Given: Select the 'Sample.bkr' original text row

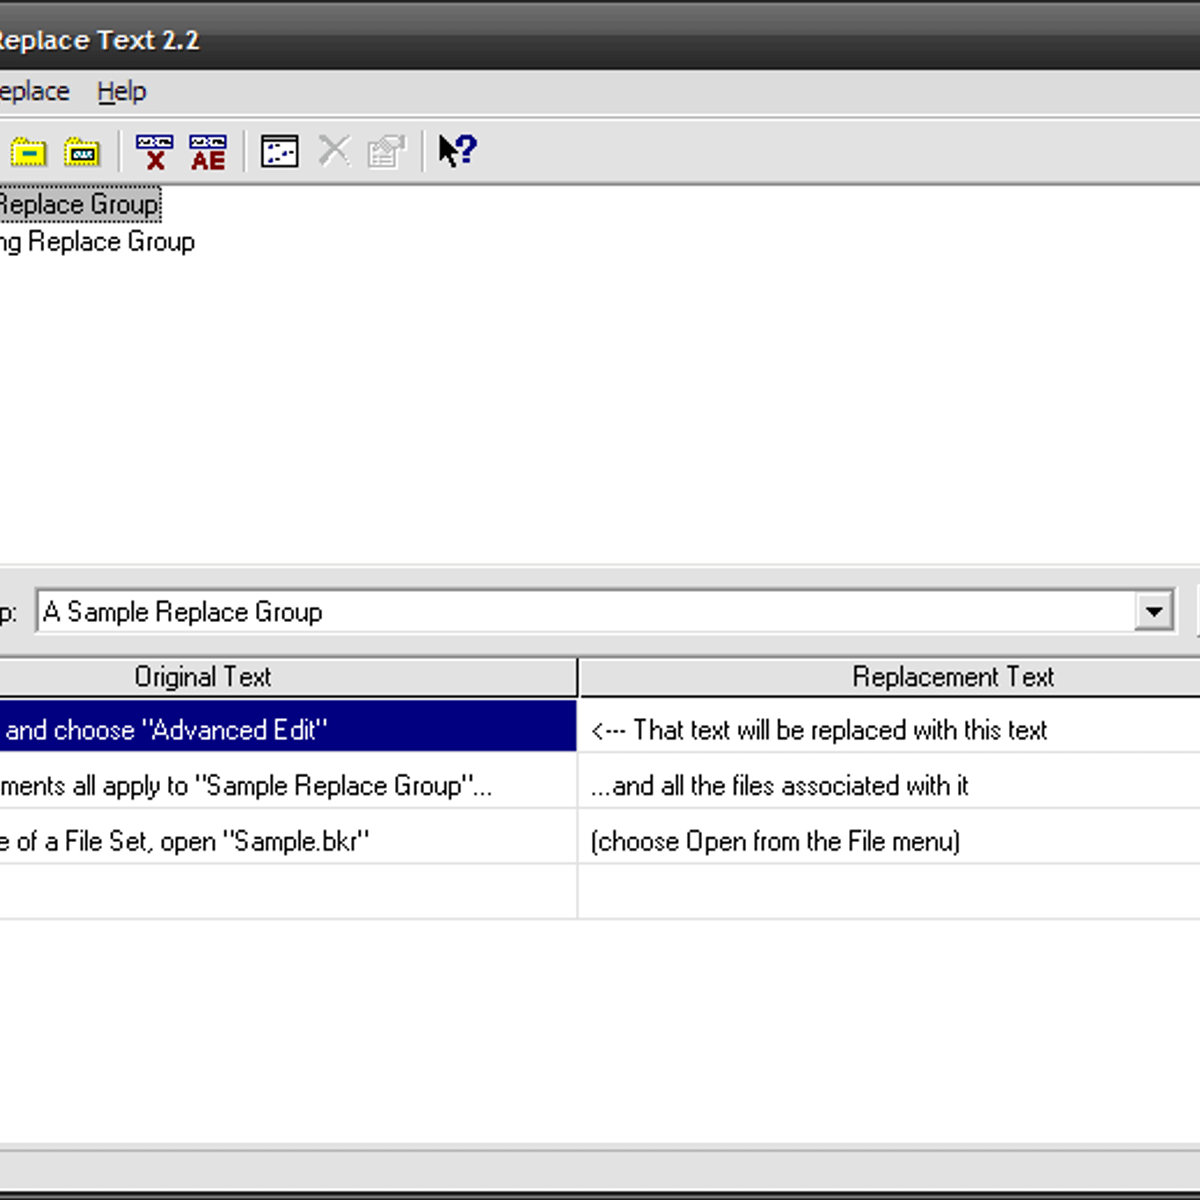Looking at the screenshot, I should click(184, 841).
